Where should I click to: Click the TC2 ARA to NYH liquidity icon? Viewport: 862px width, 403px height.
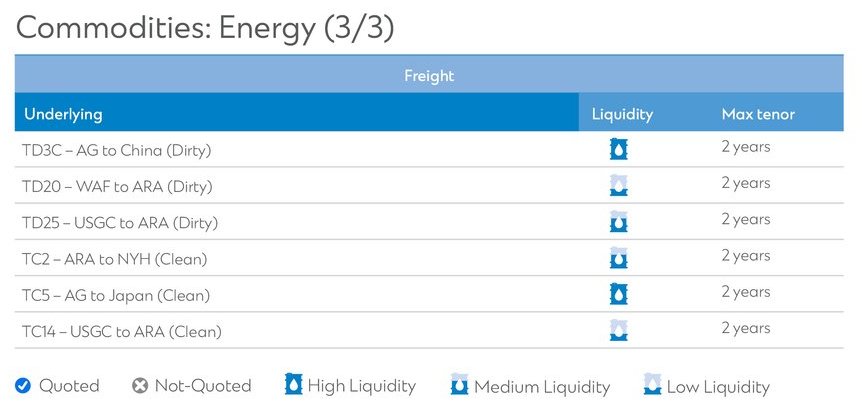pyautogui.click(x=619, y=258)
